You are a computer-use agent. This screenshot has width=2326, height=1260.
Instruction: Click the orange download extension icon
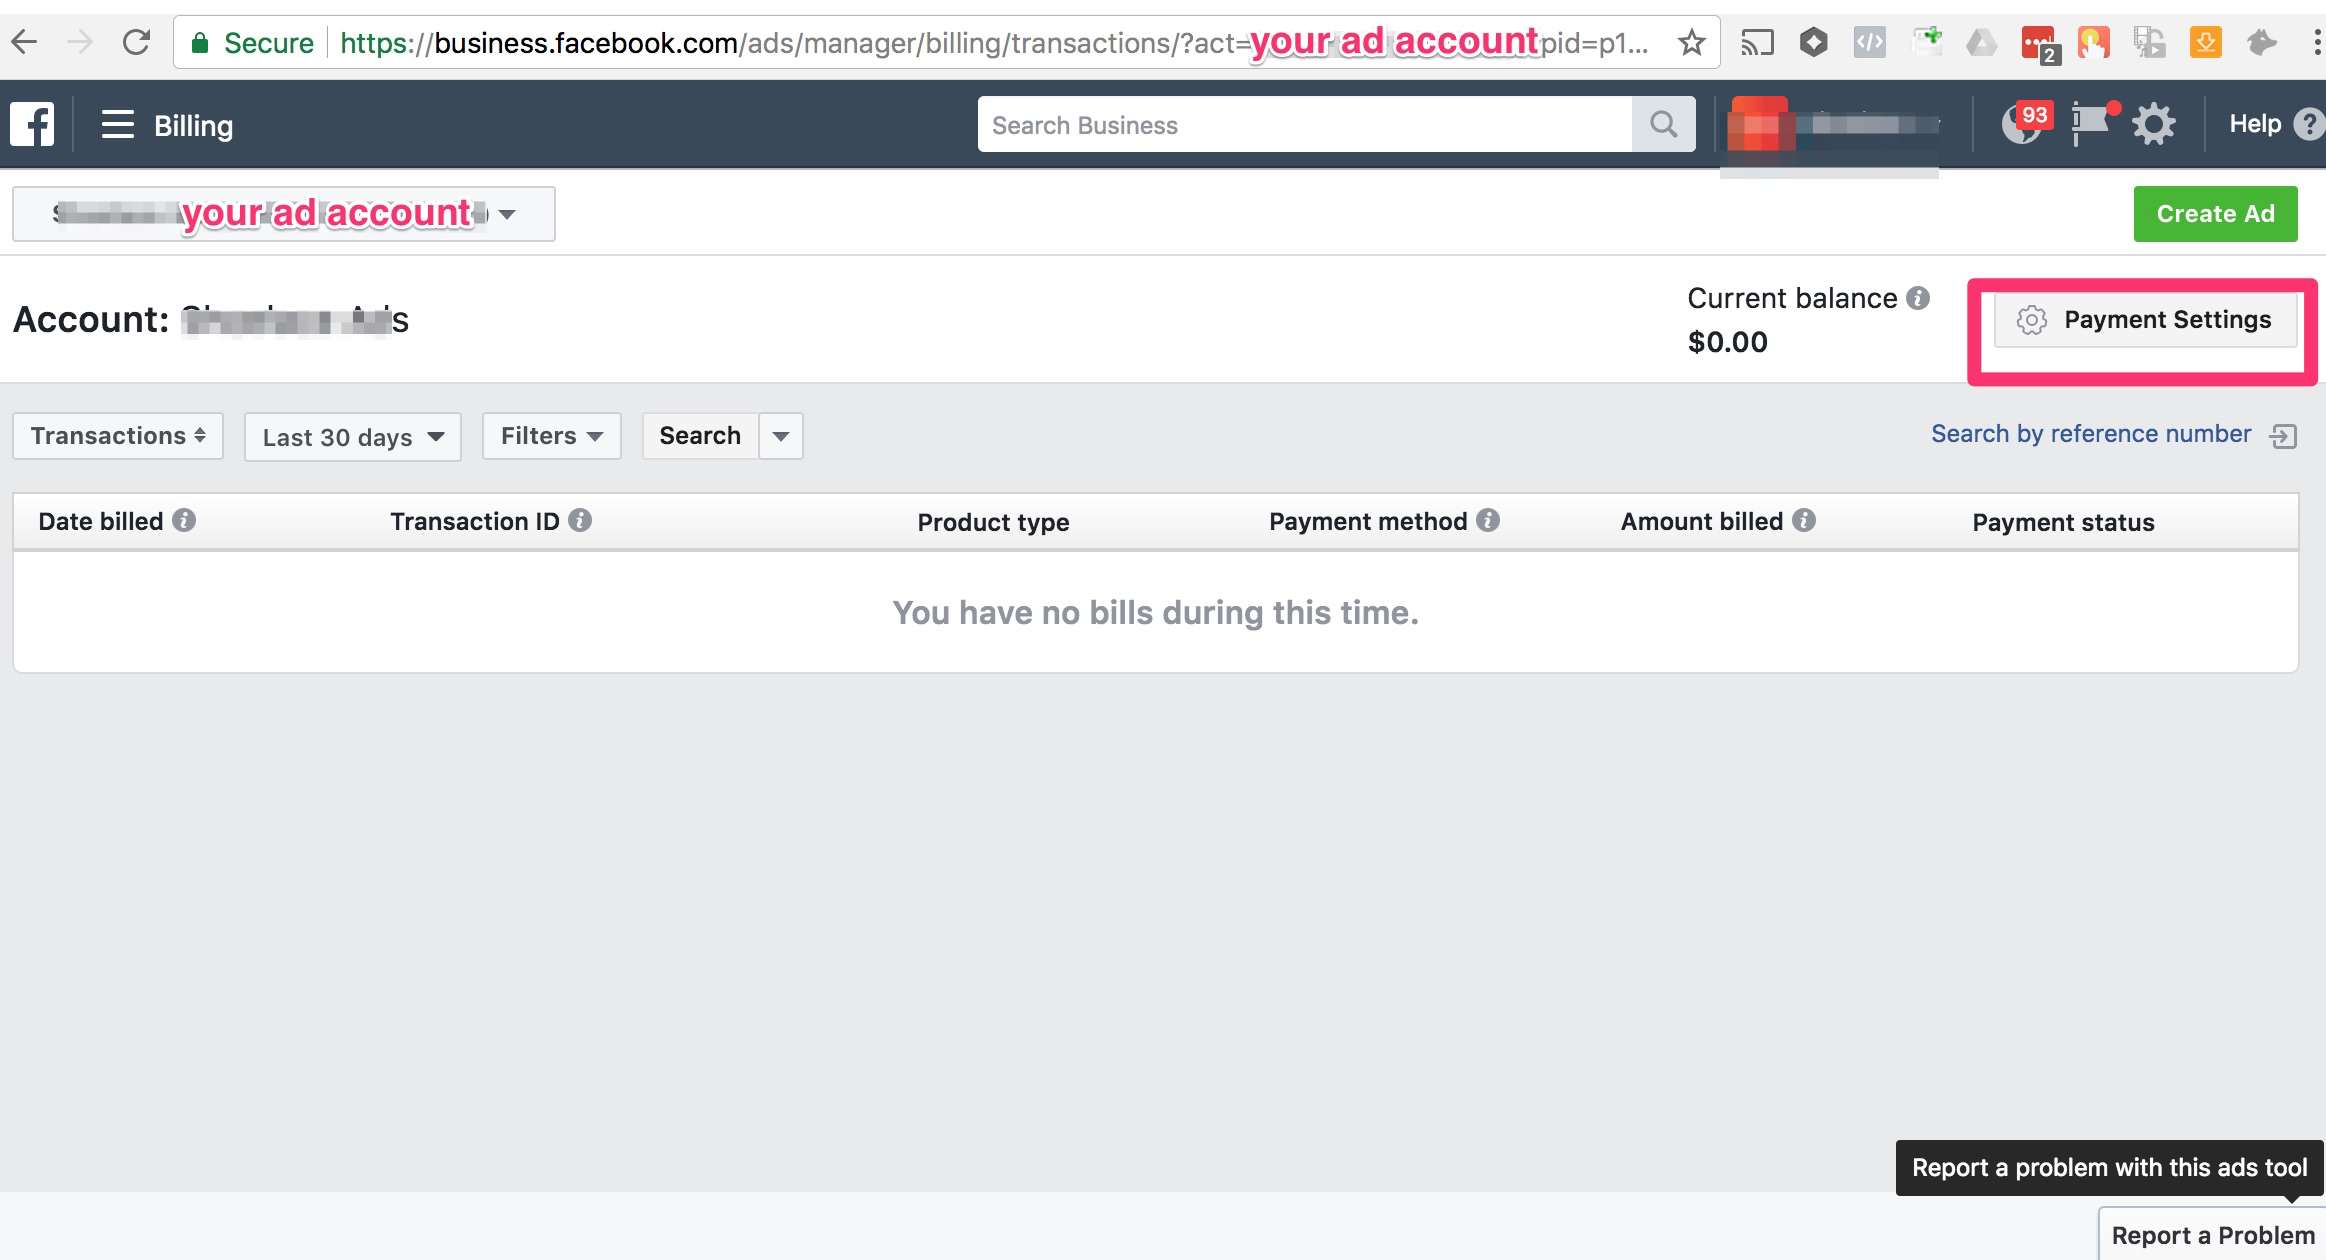tap(2205, 42)
